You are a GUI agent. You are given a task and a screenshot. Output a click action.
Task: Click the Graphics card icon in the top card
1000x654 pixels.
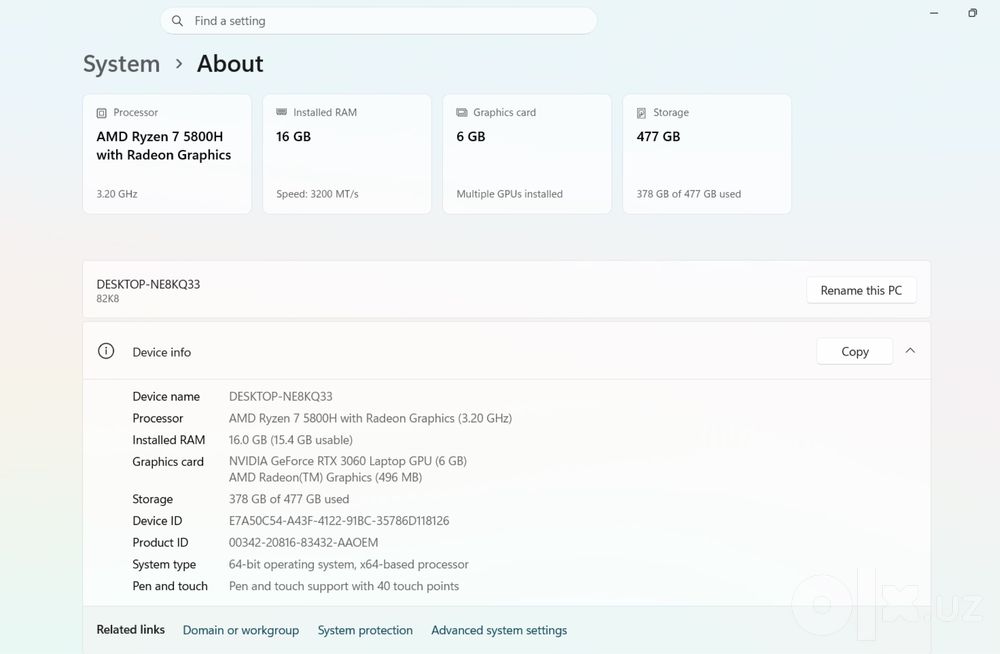[462, 112]
